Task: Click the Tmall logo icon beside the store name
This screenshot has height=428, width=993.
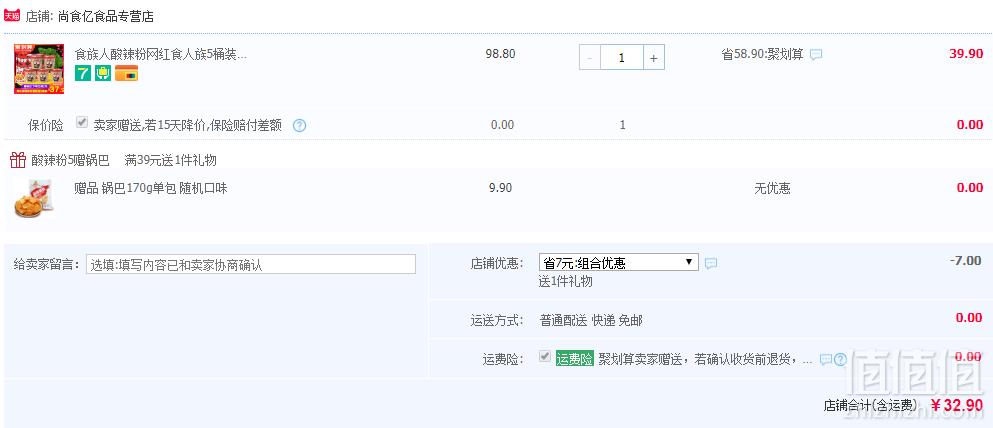Action: coord(12,15)
